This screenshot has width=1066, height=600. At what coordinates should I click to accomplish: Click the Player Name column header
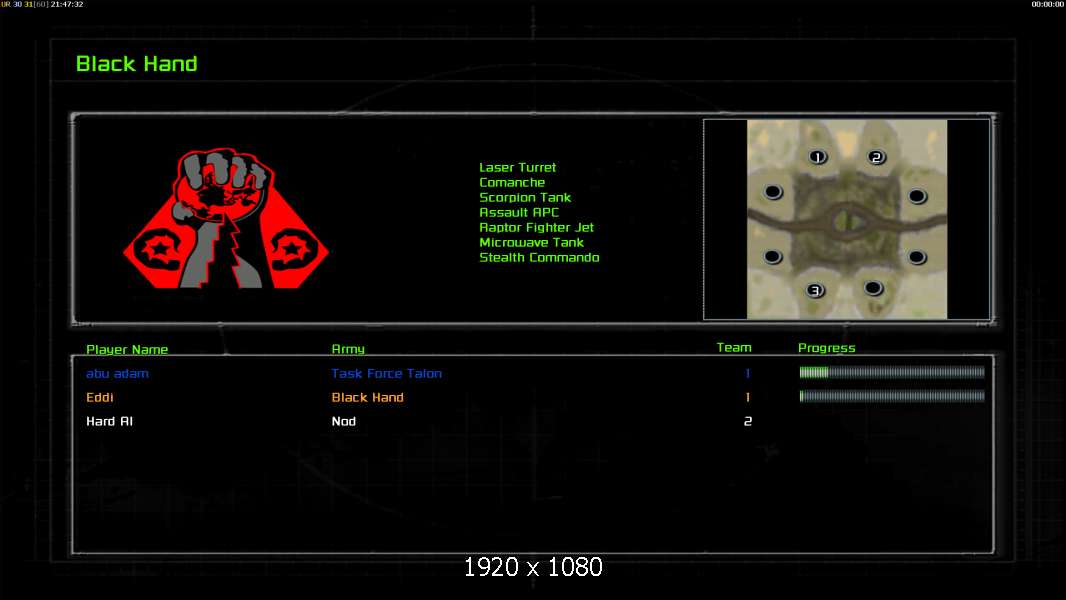coord(127,349)
